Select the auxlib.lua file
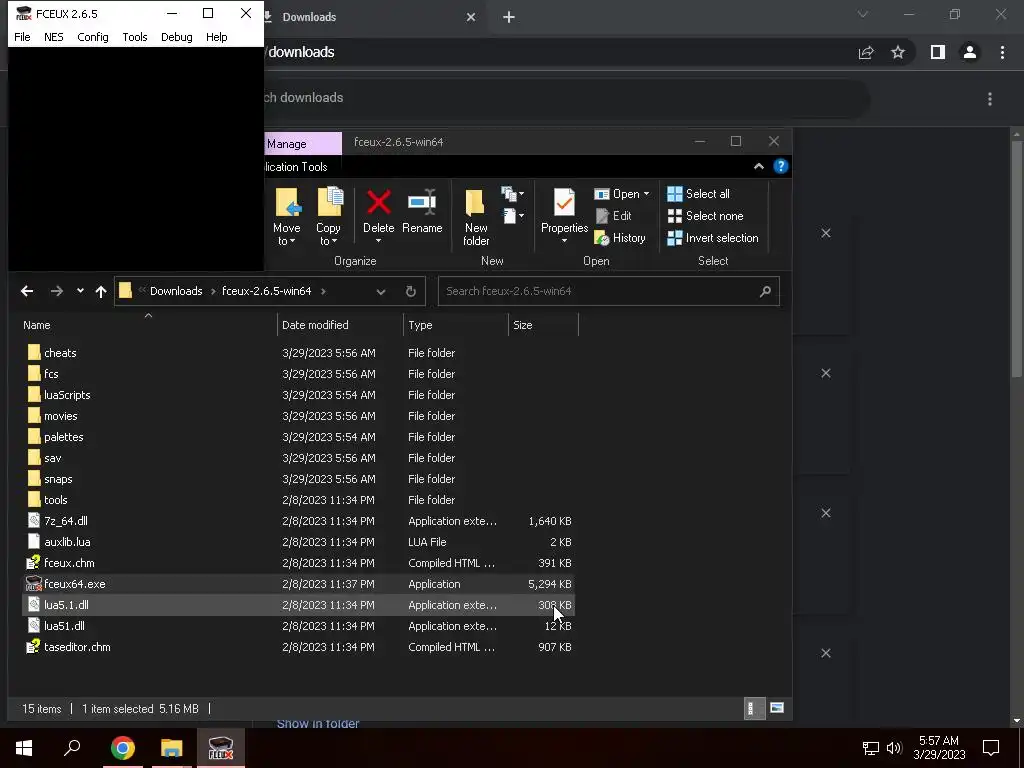1024x768 pixels. point(298,542)
